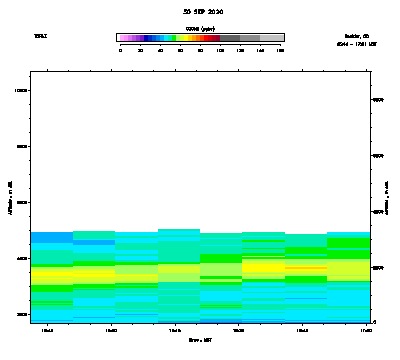Click the colorbar units title label
The image size is (400, 360).
pyautogui.click(x=200, y=29)
